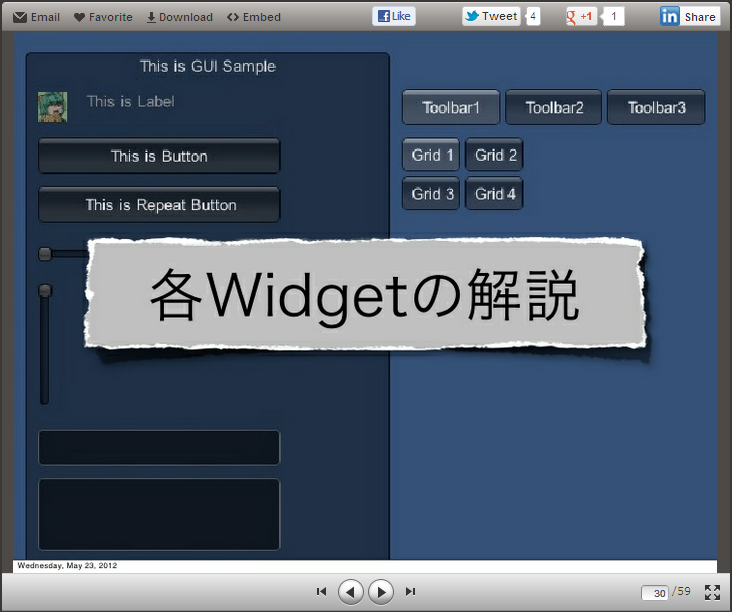Enter fullscreen mode
The height and width of the screenshot is (612, 732).
(x=712, y=592)
